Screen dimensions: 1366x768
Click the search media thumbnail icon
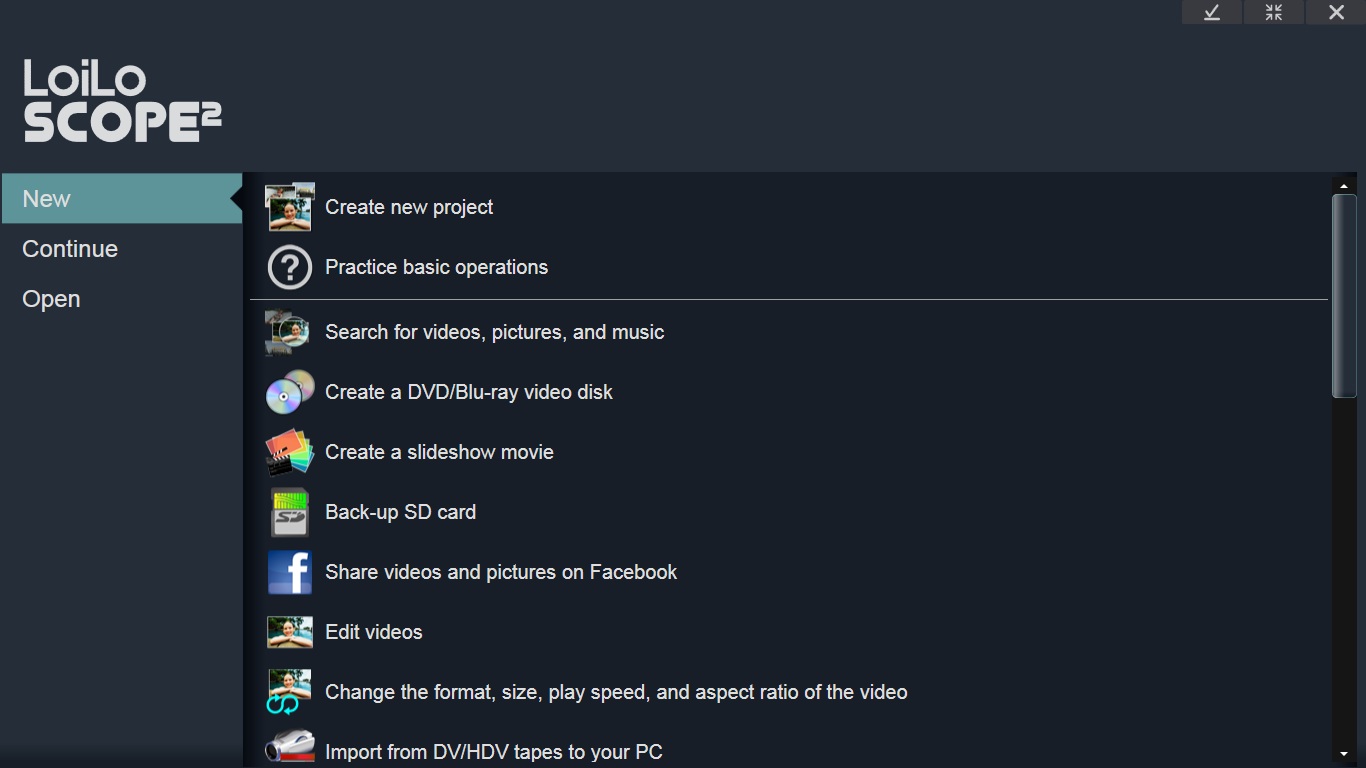290,332
